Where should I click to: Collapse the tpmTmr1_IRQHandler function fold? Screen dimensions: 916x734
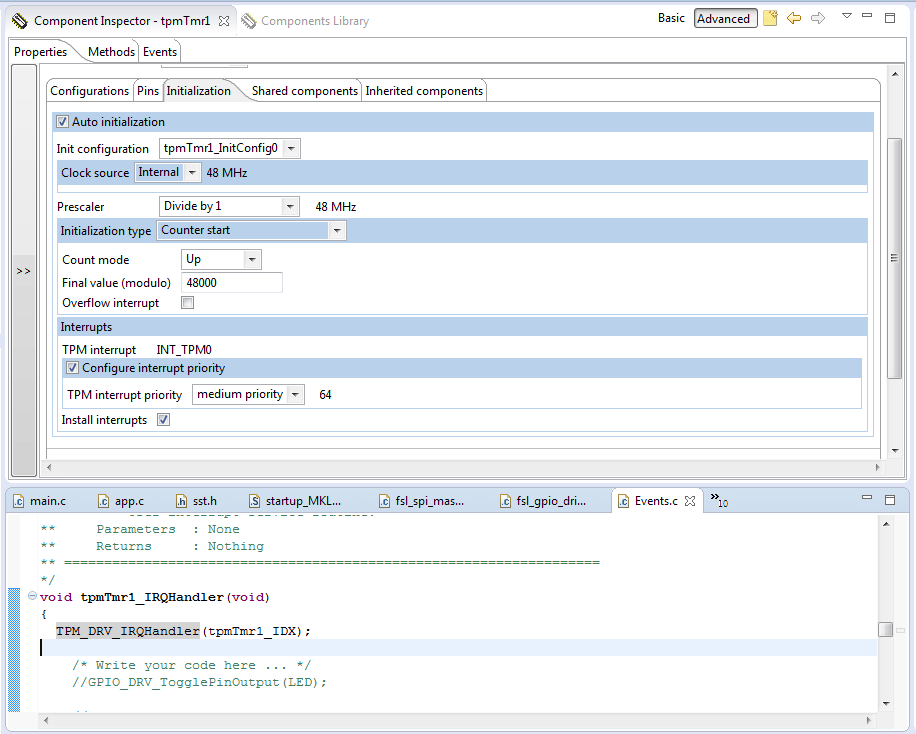pyautogui.click(x=32, y=596)
